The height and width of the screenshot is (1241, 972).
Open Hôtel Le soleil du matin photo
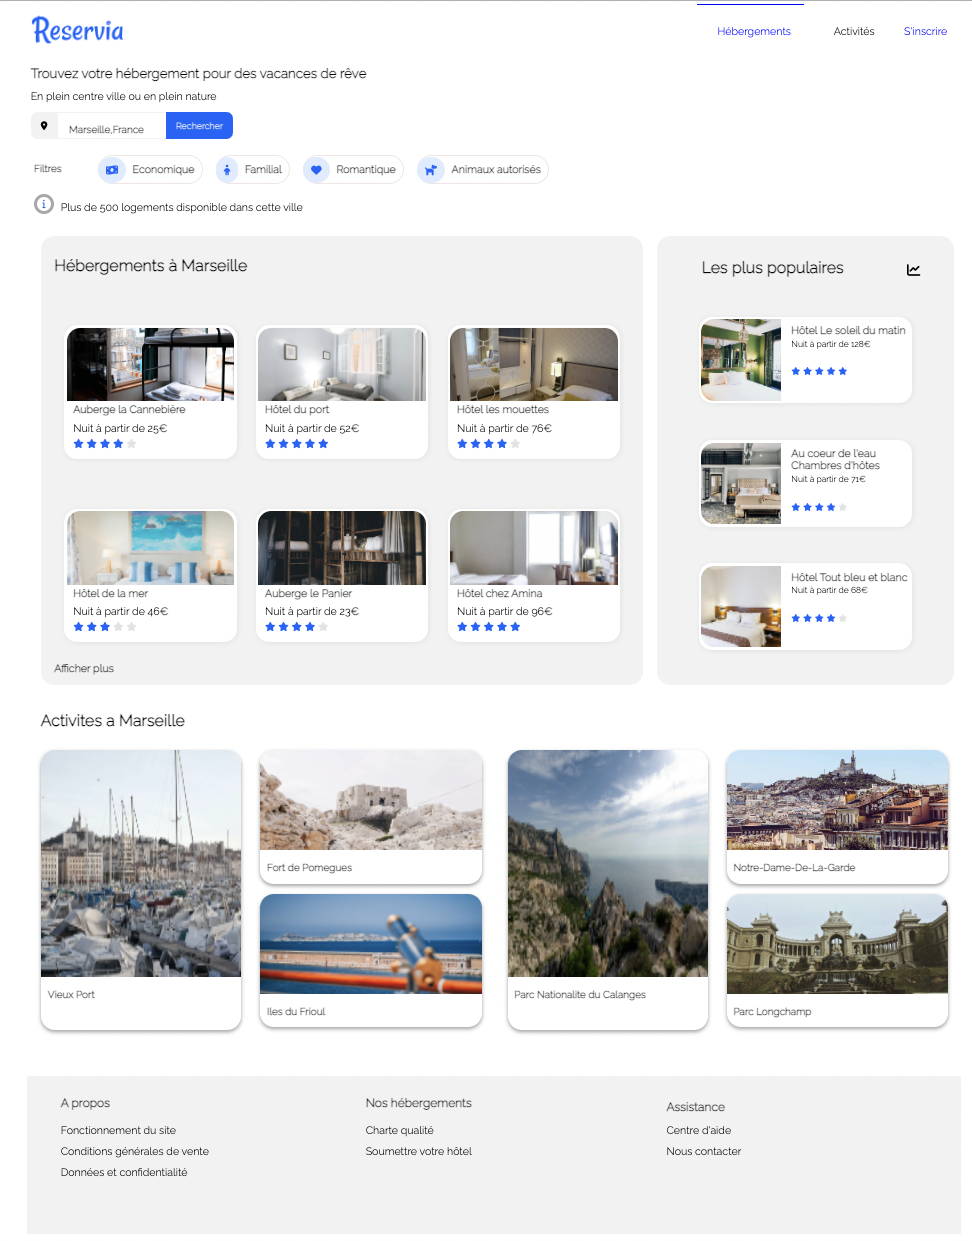tap(741, 360)
